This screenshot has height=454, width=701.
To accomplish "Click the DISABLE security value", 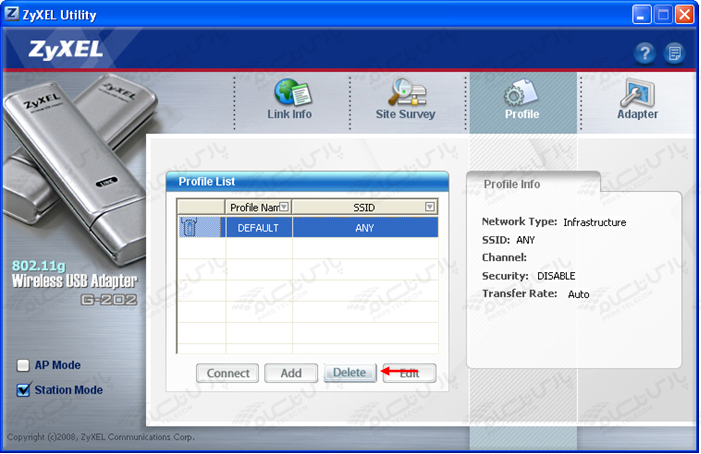I will 556,276.
